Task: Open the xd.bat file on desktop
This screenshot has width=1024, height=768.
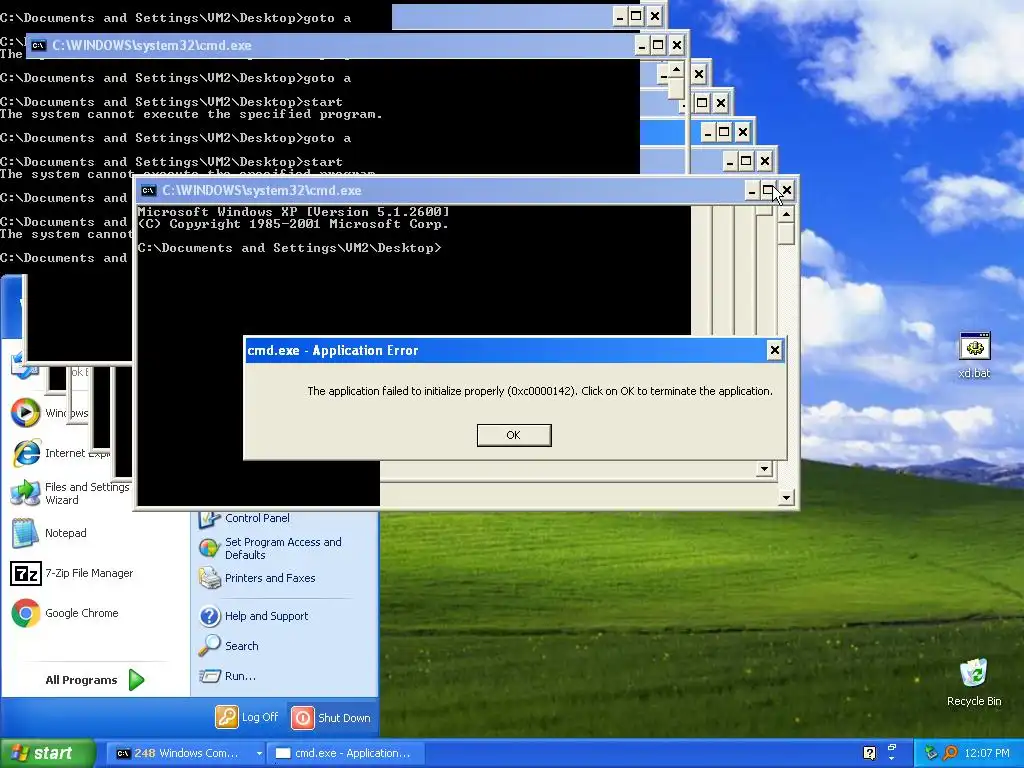Action: (x=974, y=355)
